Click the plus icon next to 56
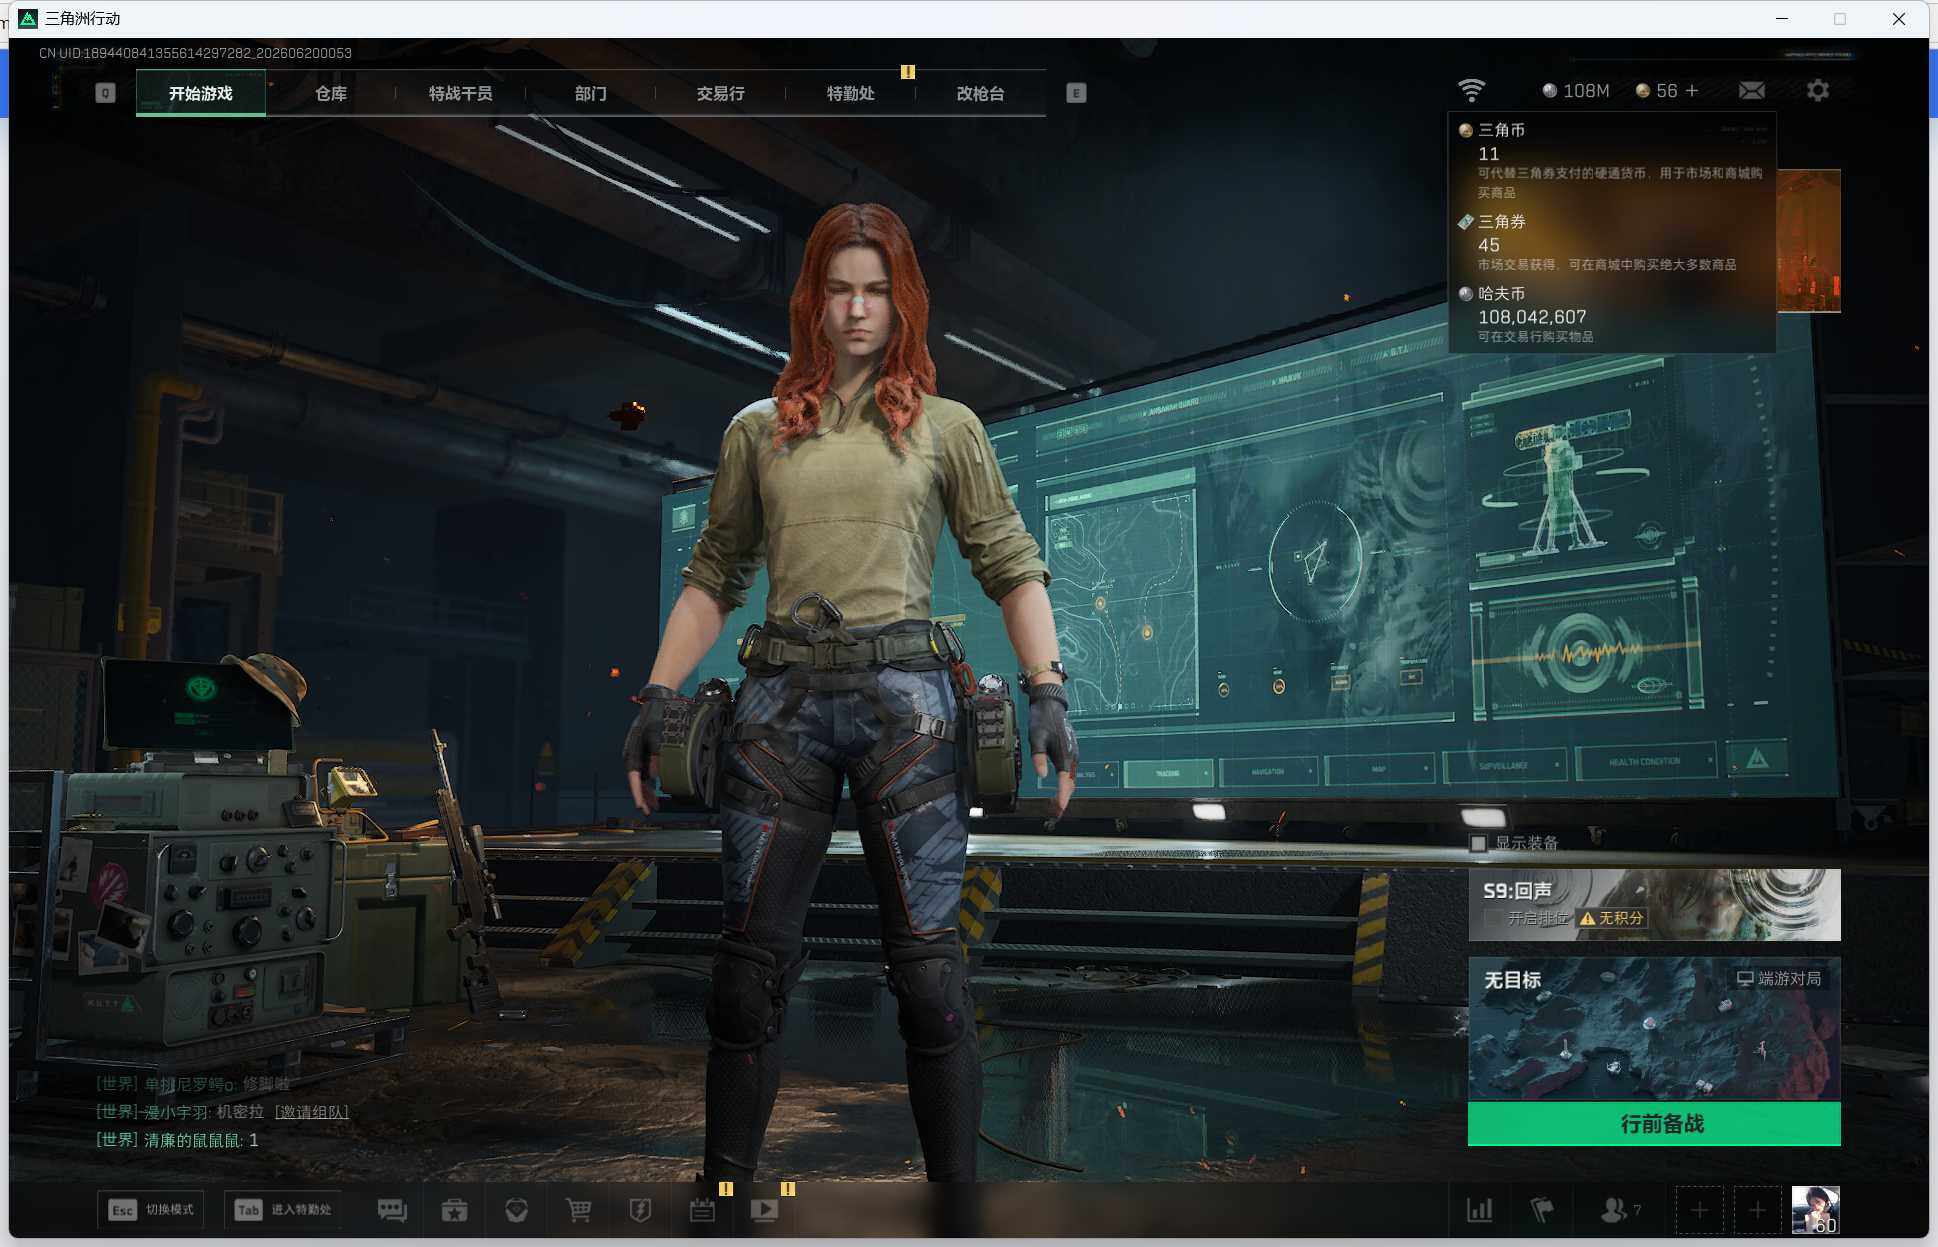 [1692, 91]
